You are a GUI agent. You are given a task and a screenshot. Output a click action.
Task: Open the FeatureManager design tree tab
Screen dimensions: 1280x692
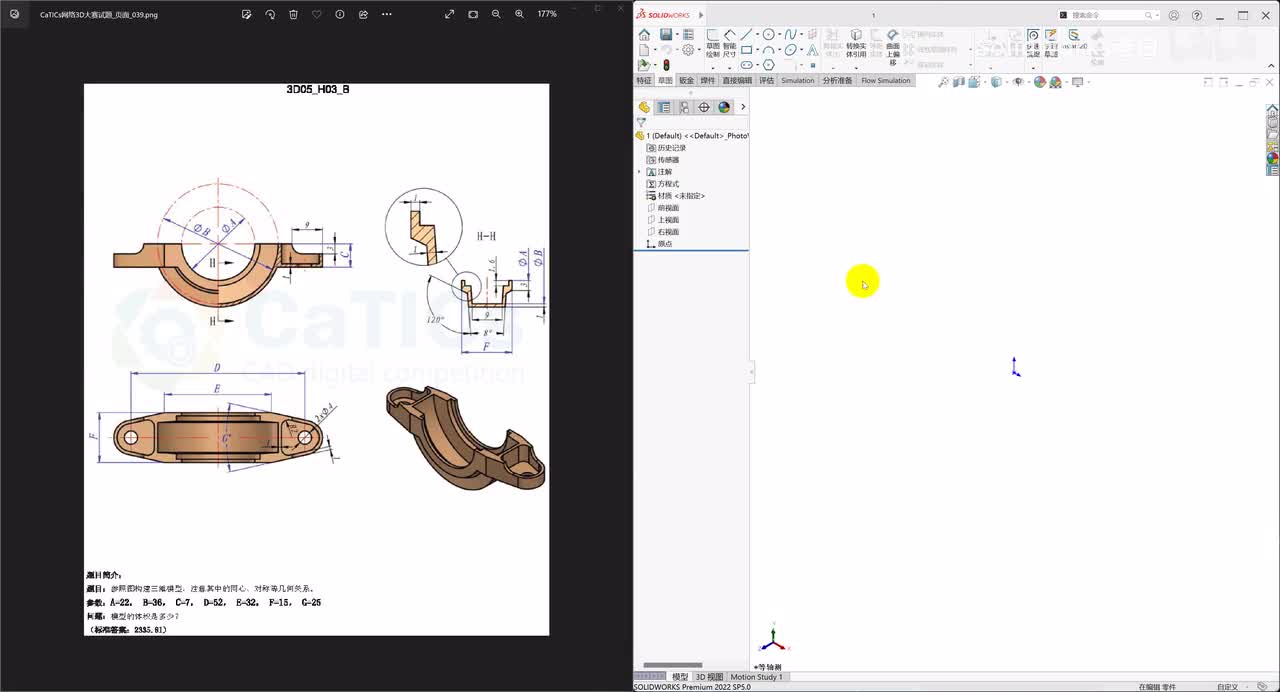tap(644, 107)
